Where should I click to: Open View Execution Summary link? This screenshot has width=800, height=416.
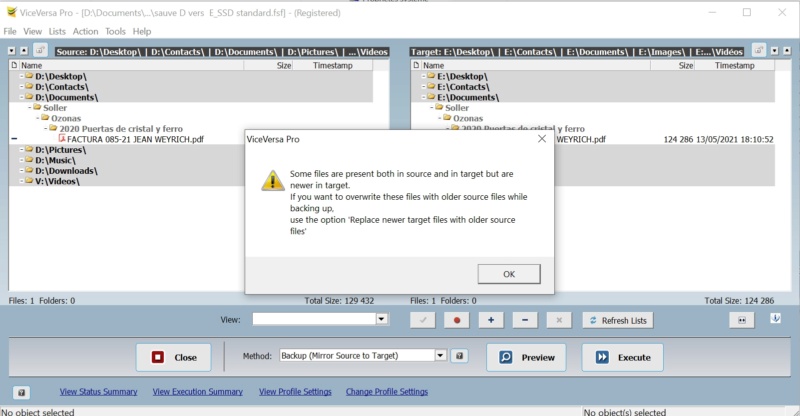[x=197, y=391]
